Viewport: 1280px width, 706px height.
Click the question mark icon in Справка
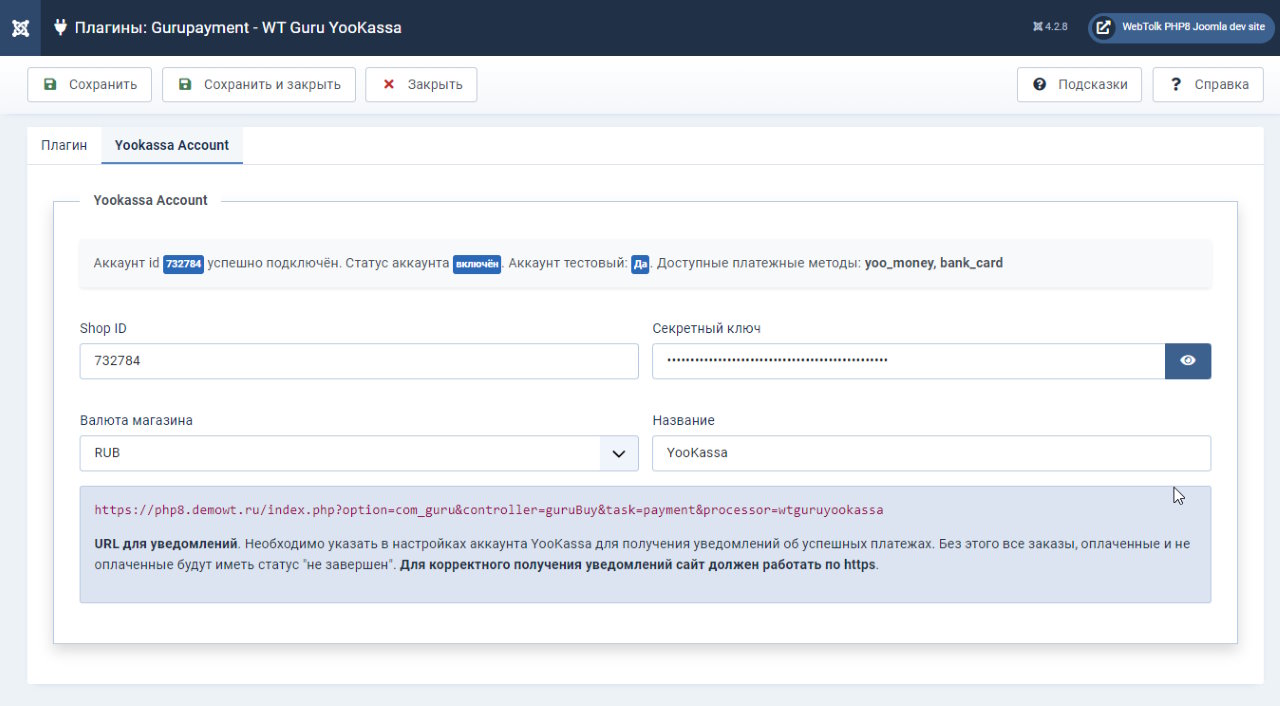tap(1176, 85)
